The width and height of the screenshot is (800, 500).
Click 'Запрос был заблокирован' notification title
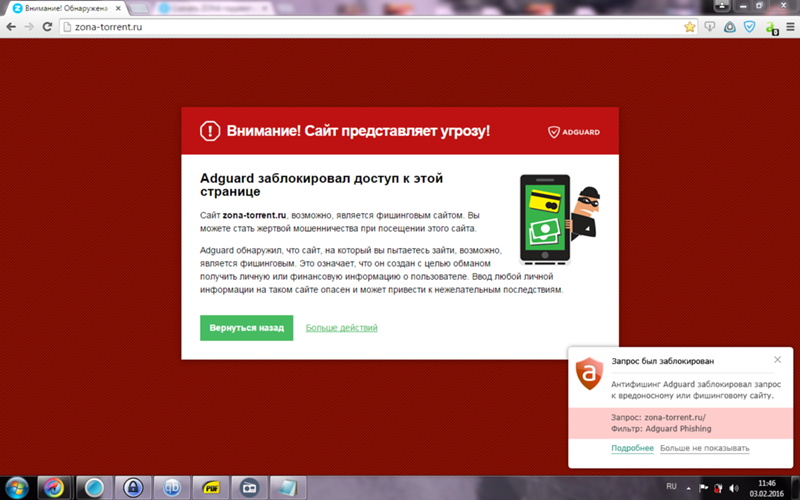(663, 361)
